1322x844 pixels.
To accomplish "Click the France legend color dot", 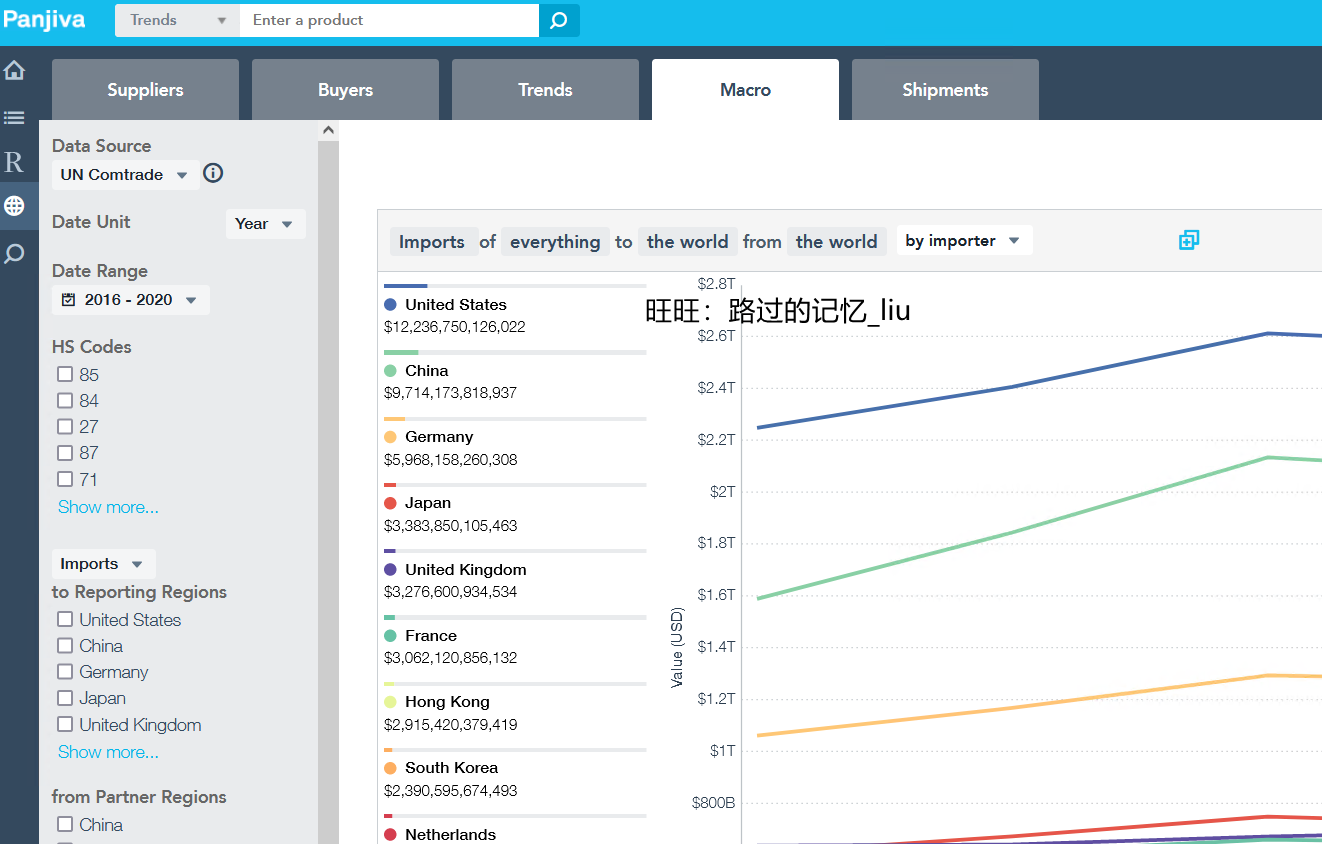I will (x=390, y=635).
